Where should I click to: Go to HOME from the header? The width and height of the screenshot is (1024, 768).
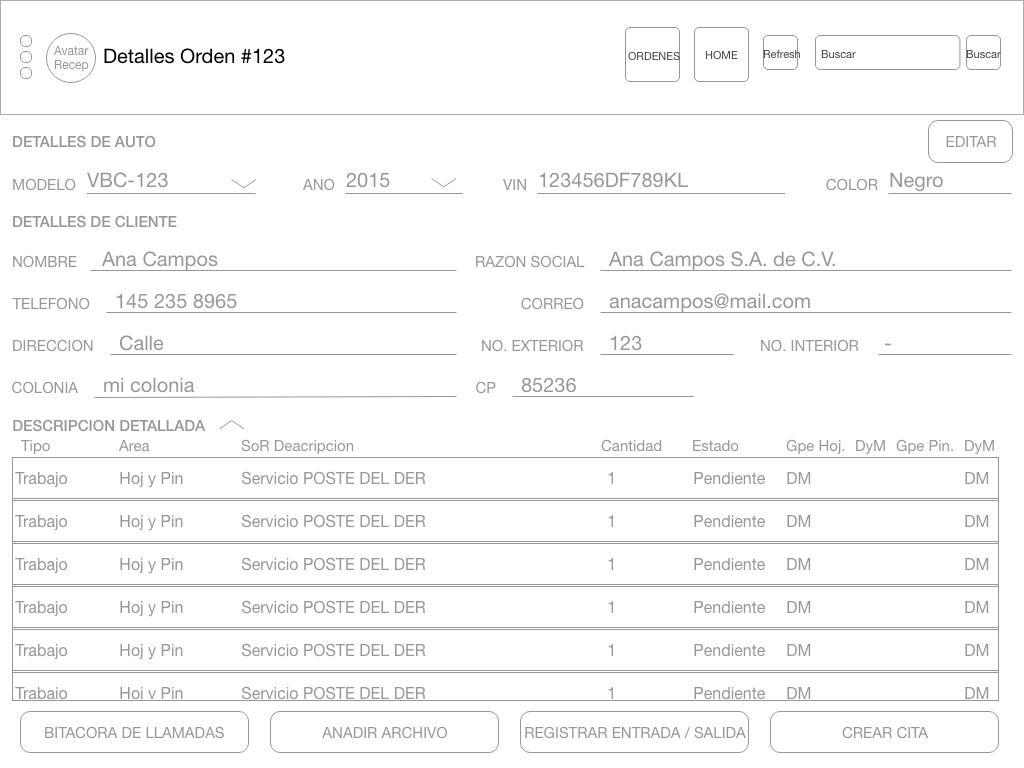coord(721,55)
